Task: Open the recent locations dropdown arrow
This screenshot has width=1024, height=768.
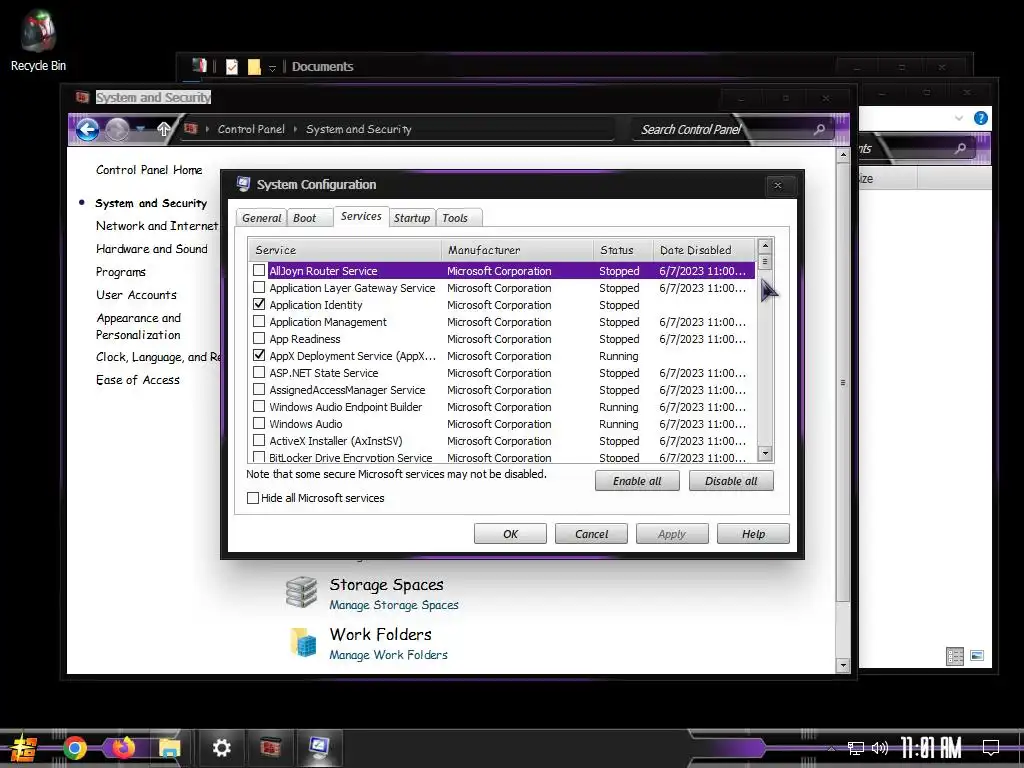Action: click(x=140, y=129)
